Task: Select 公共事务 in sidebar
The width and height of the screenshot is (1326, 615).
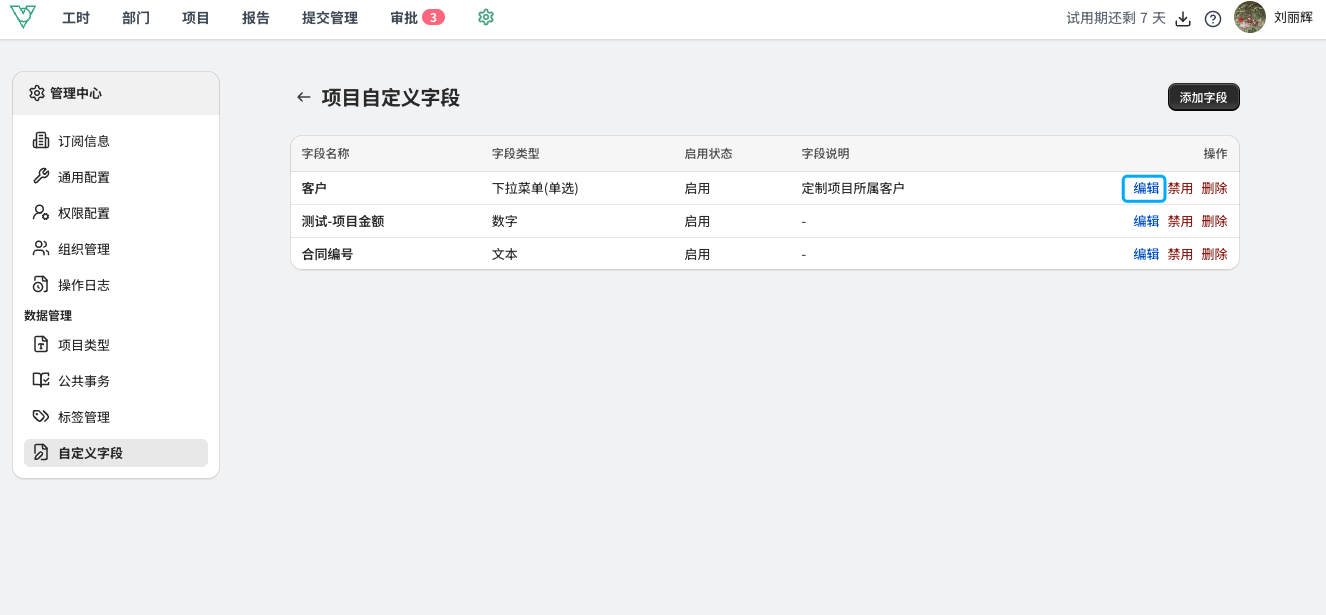Action: point(116,381)
